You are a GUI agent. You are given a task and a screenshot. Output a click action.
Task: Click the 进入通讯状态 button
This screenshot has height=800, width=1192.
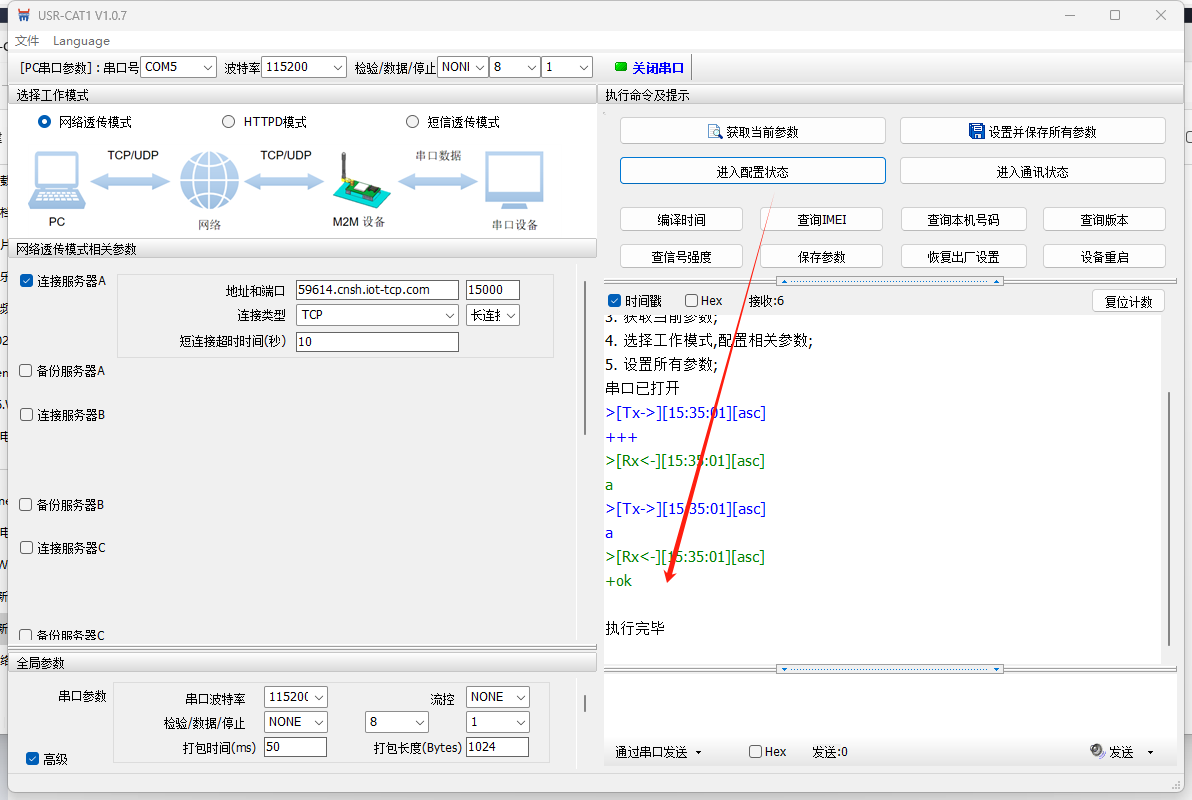pos(1032,172)
